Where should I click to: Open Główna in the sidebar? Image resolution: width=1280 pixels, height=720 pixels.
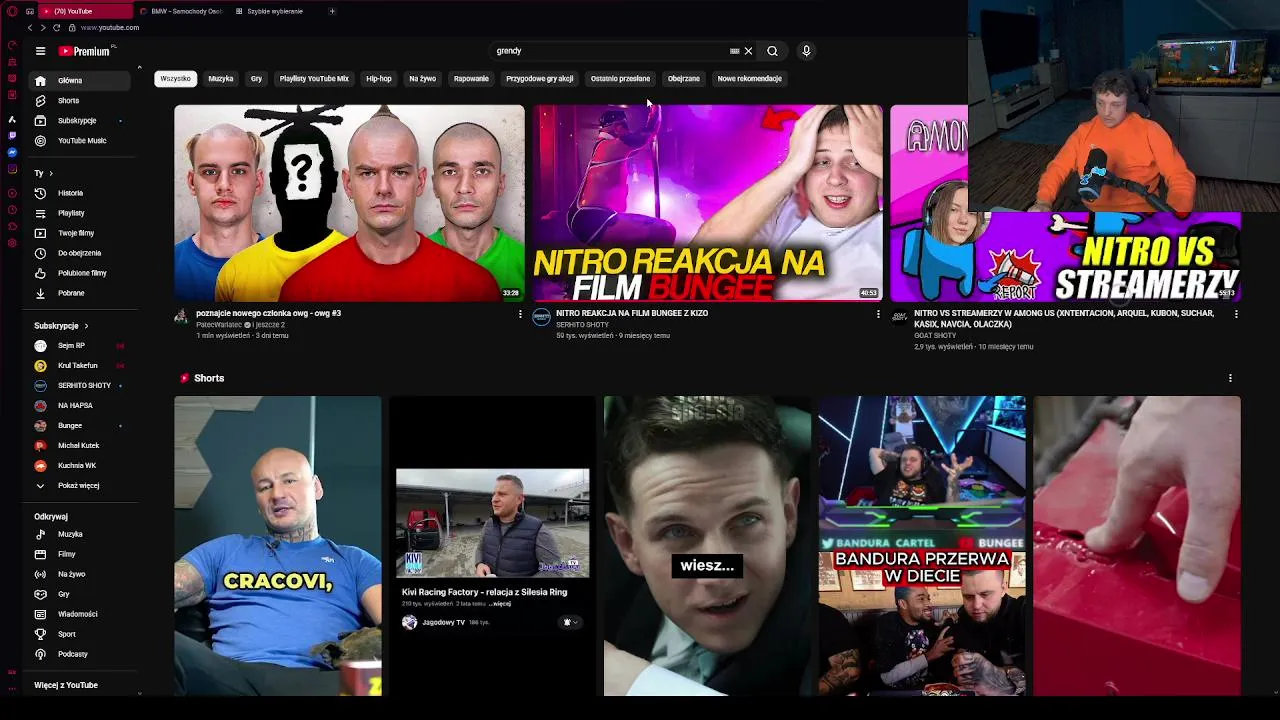(80, 80)
